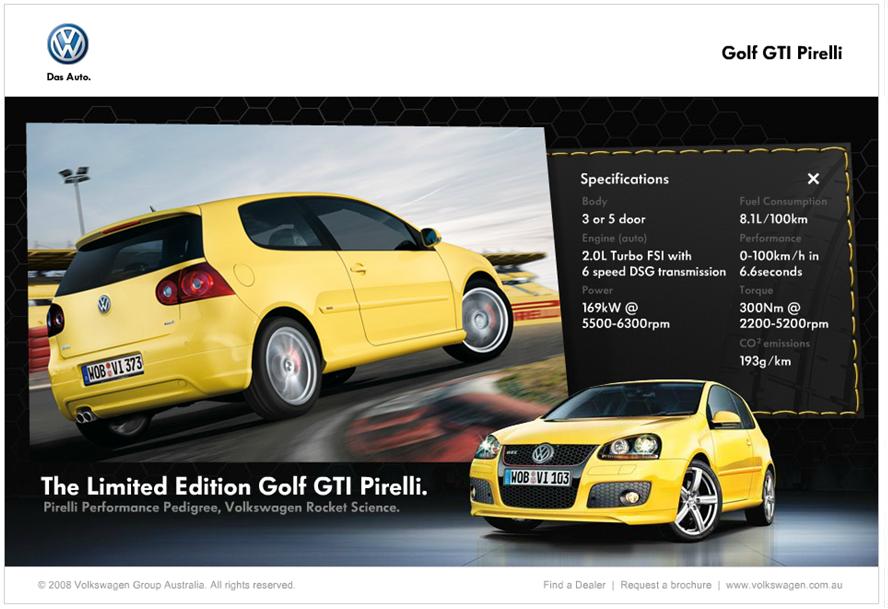The height and width of the screenshot is (609, 888).
Task: Click the 2008 Volkswagen Group Australia copyright
Action: [x=166, y=585]
